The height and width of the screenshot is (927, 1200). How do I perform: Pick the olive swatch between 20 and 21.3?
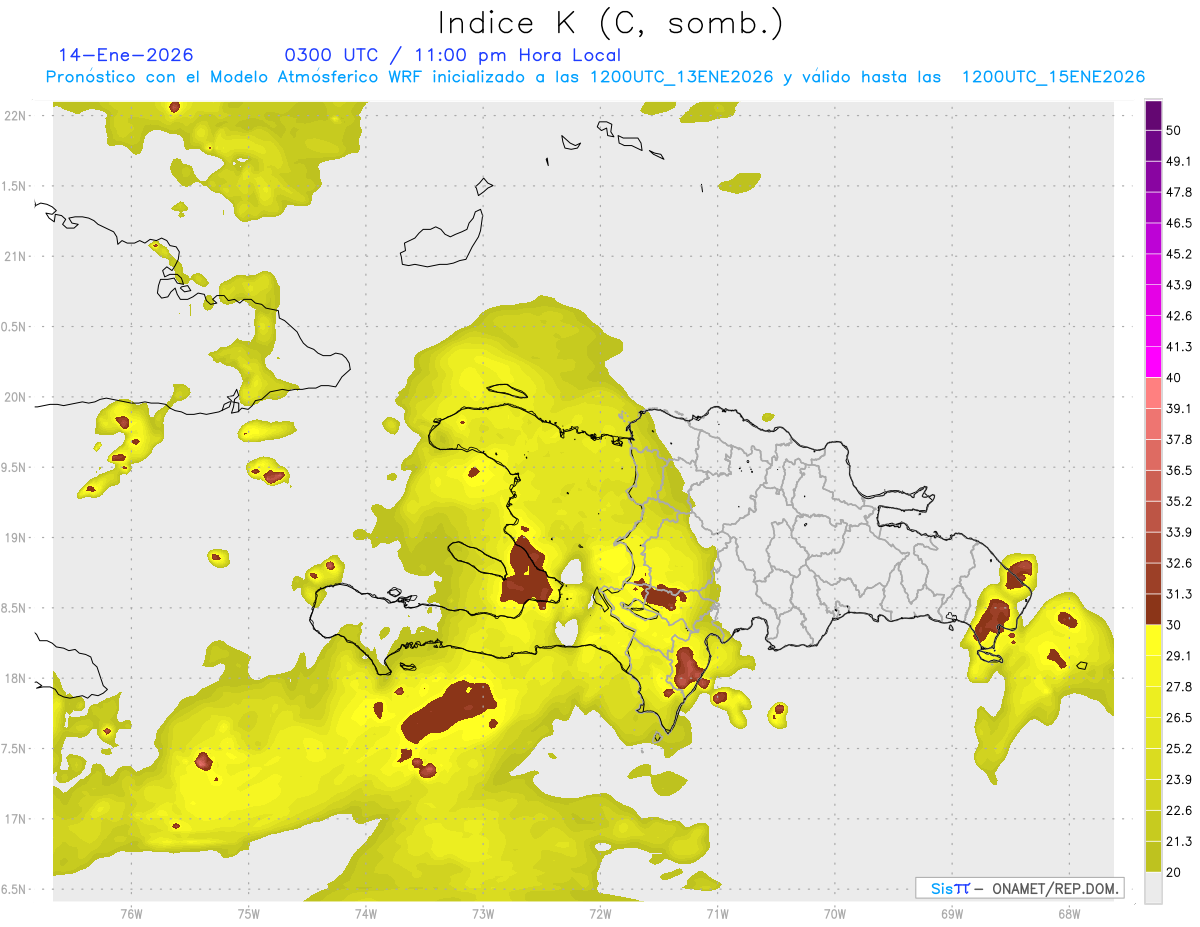click(1153, 857)
